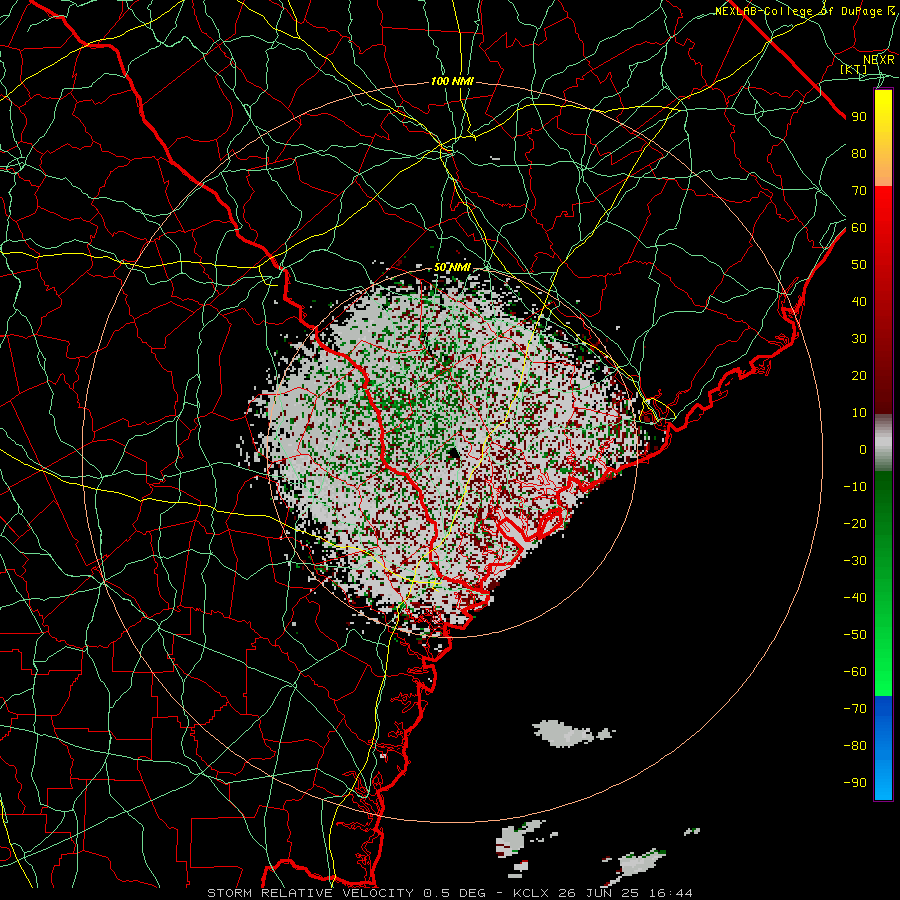Click the bright green segment near -50
This screenshot has width=900, height=900.
point(883,637)
